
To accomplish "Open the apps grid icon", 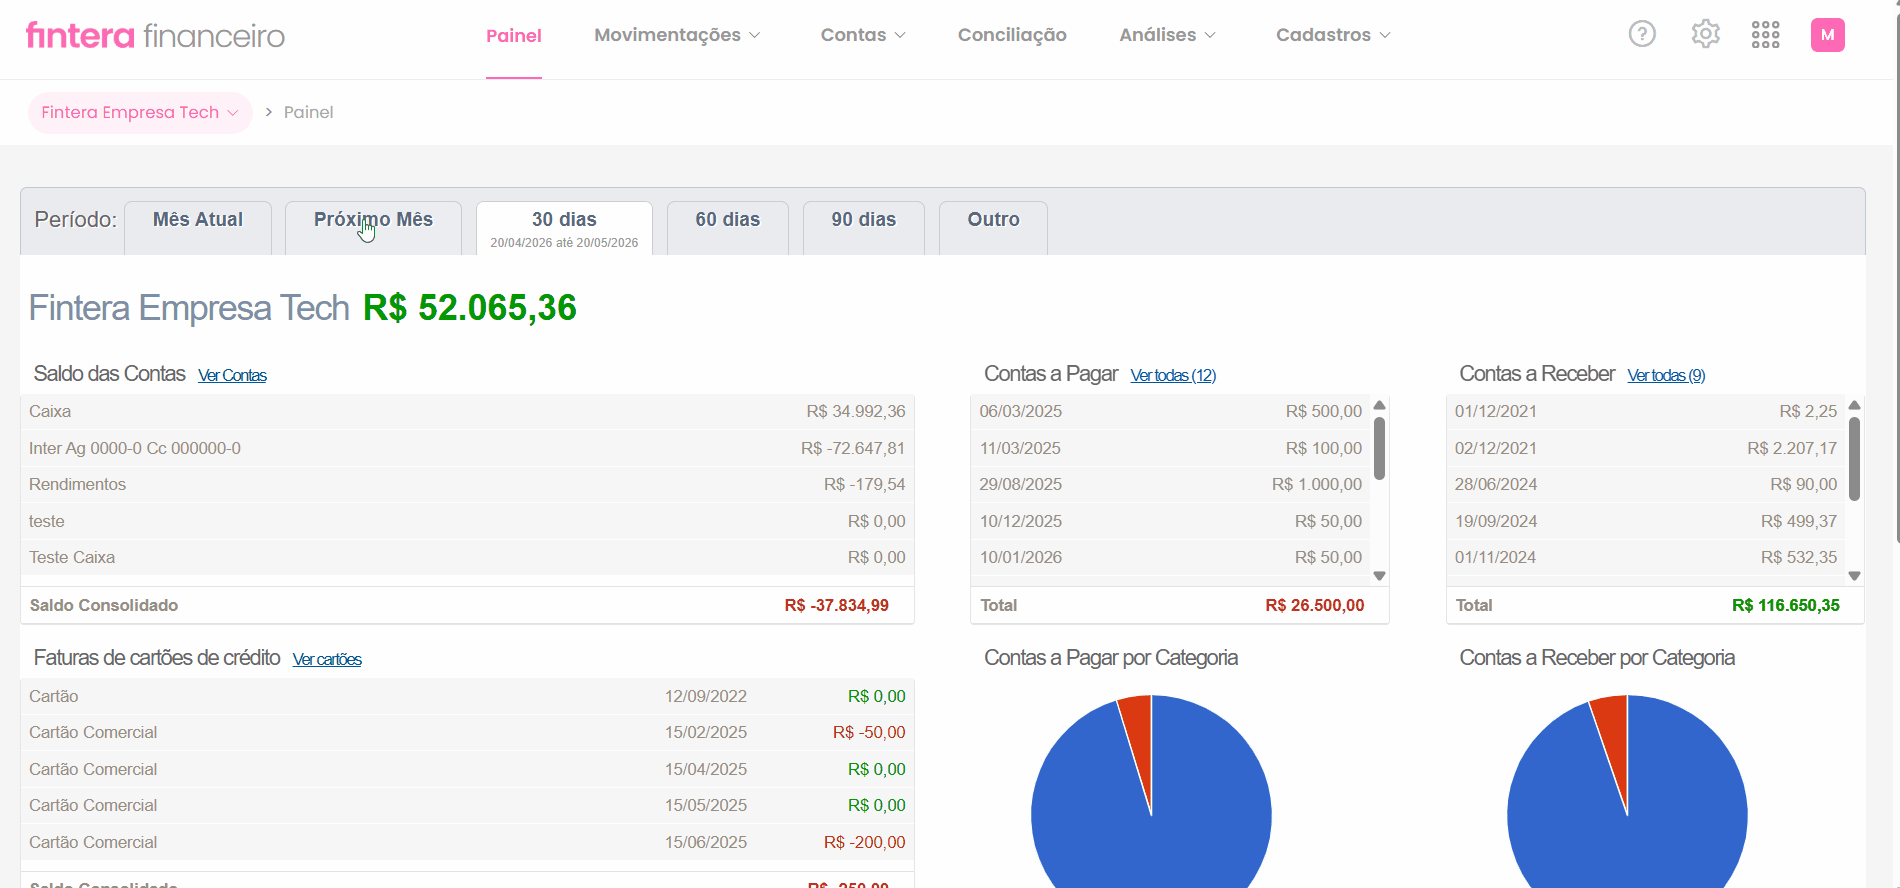I will (x=1766, y=35).
